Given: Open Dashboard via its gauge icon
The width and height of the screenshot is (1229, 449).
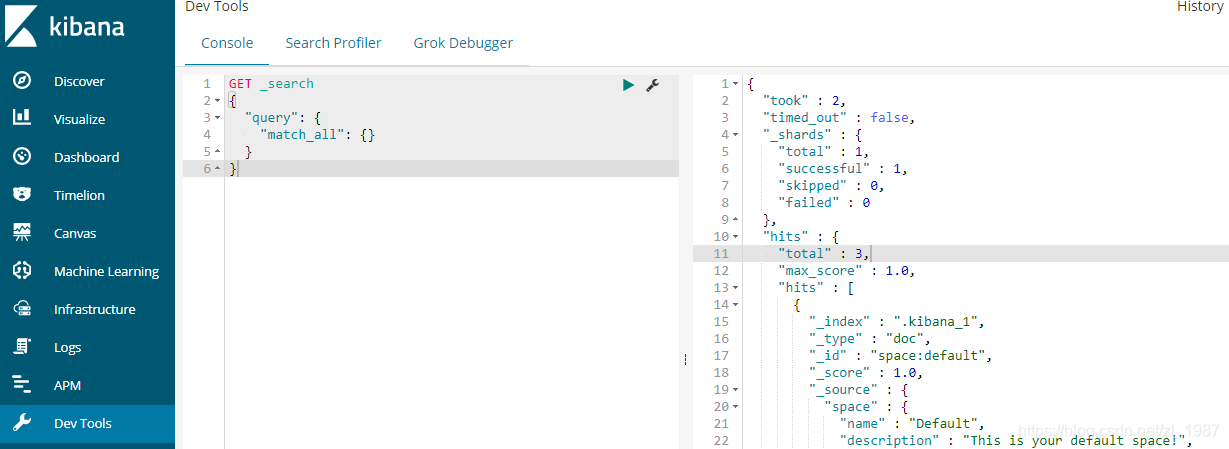Looking at the screenshot, I should 22,157.
